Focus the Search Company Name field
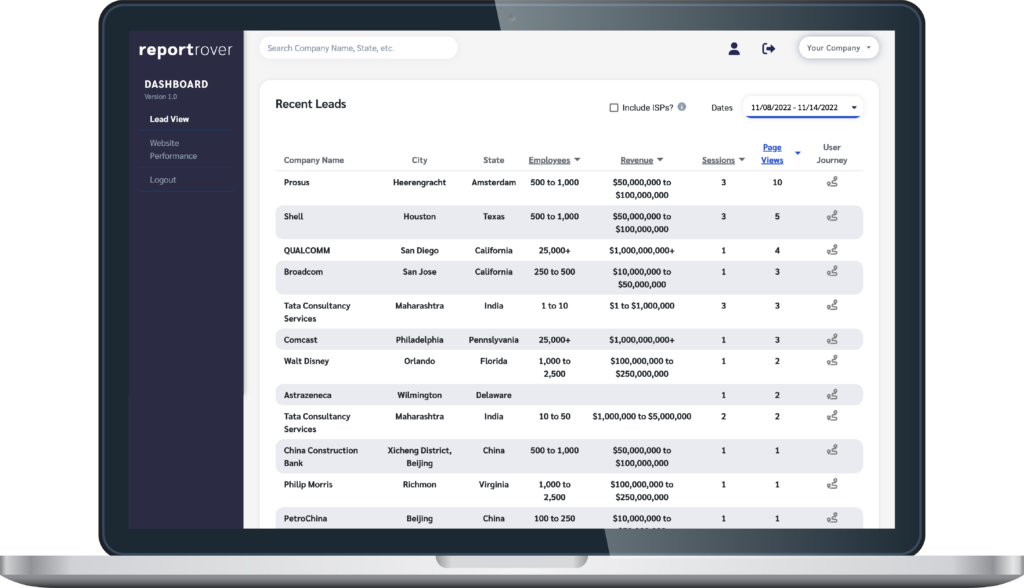Screen dimensions: 1024x588 [359, 48]
